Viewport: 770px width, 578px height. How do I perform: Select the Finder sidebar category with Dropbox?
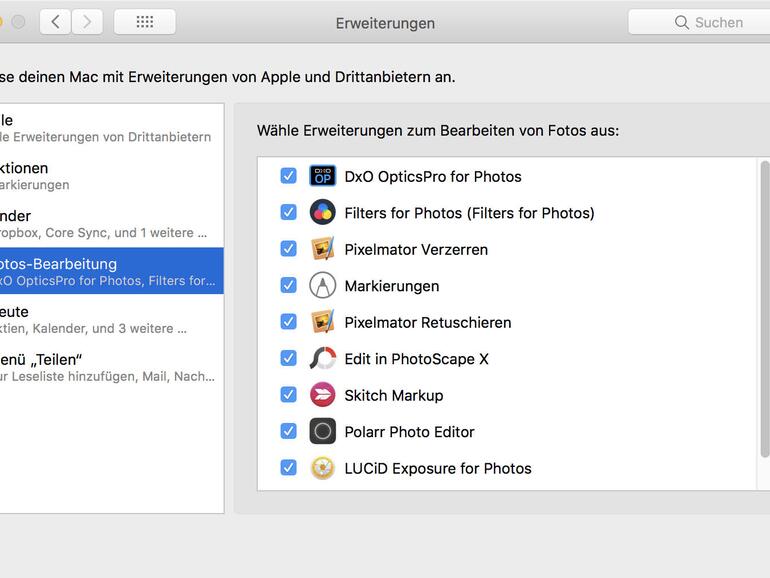coord(111,223)
